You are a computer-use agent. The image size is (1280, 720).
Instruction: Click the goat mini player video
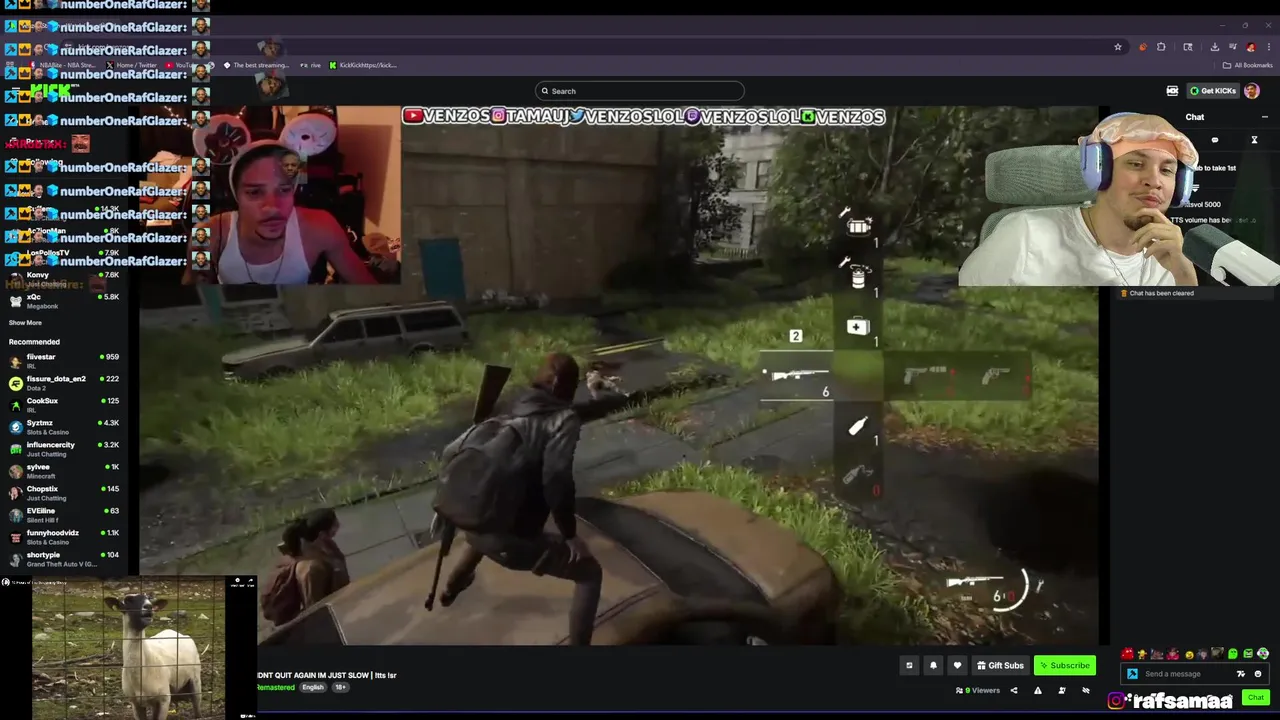[128, 648]
